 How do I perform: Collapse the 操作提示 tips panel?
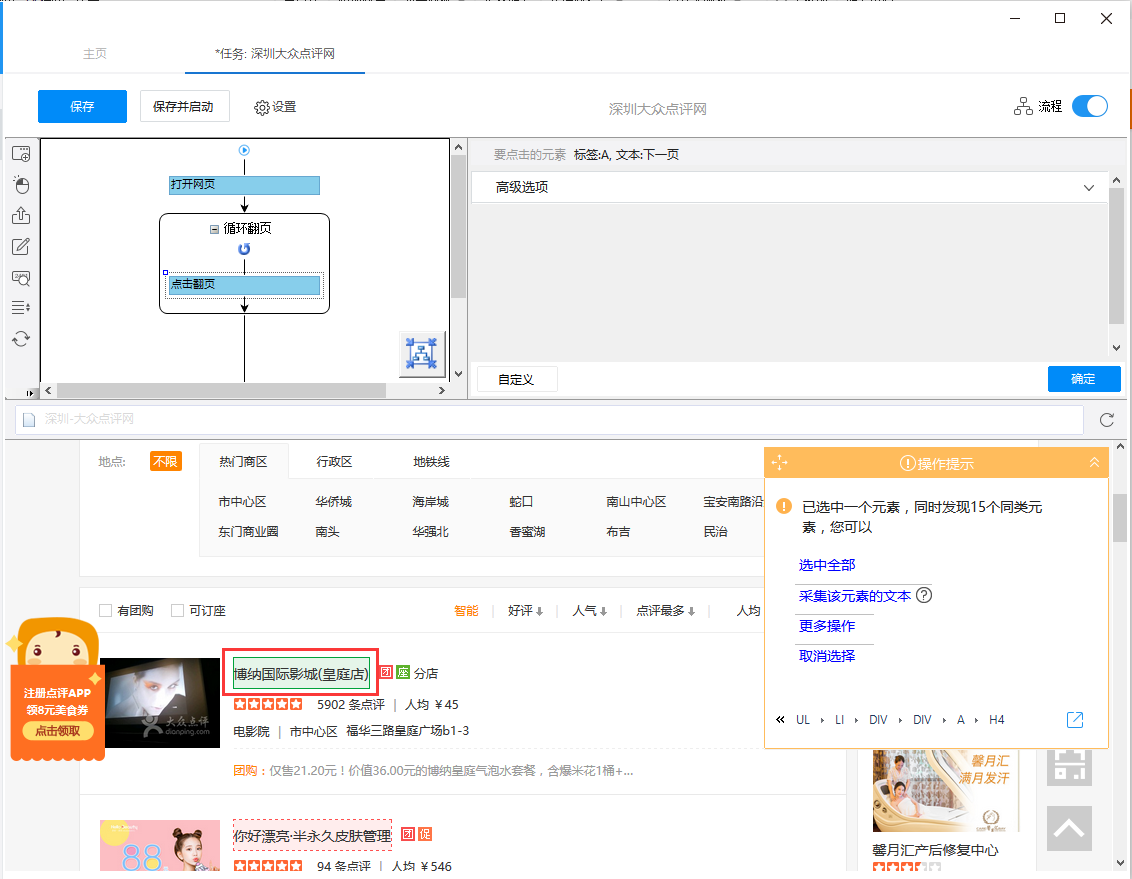pos(1094,462)
